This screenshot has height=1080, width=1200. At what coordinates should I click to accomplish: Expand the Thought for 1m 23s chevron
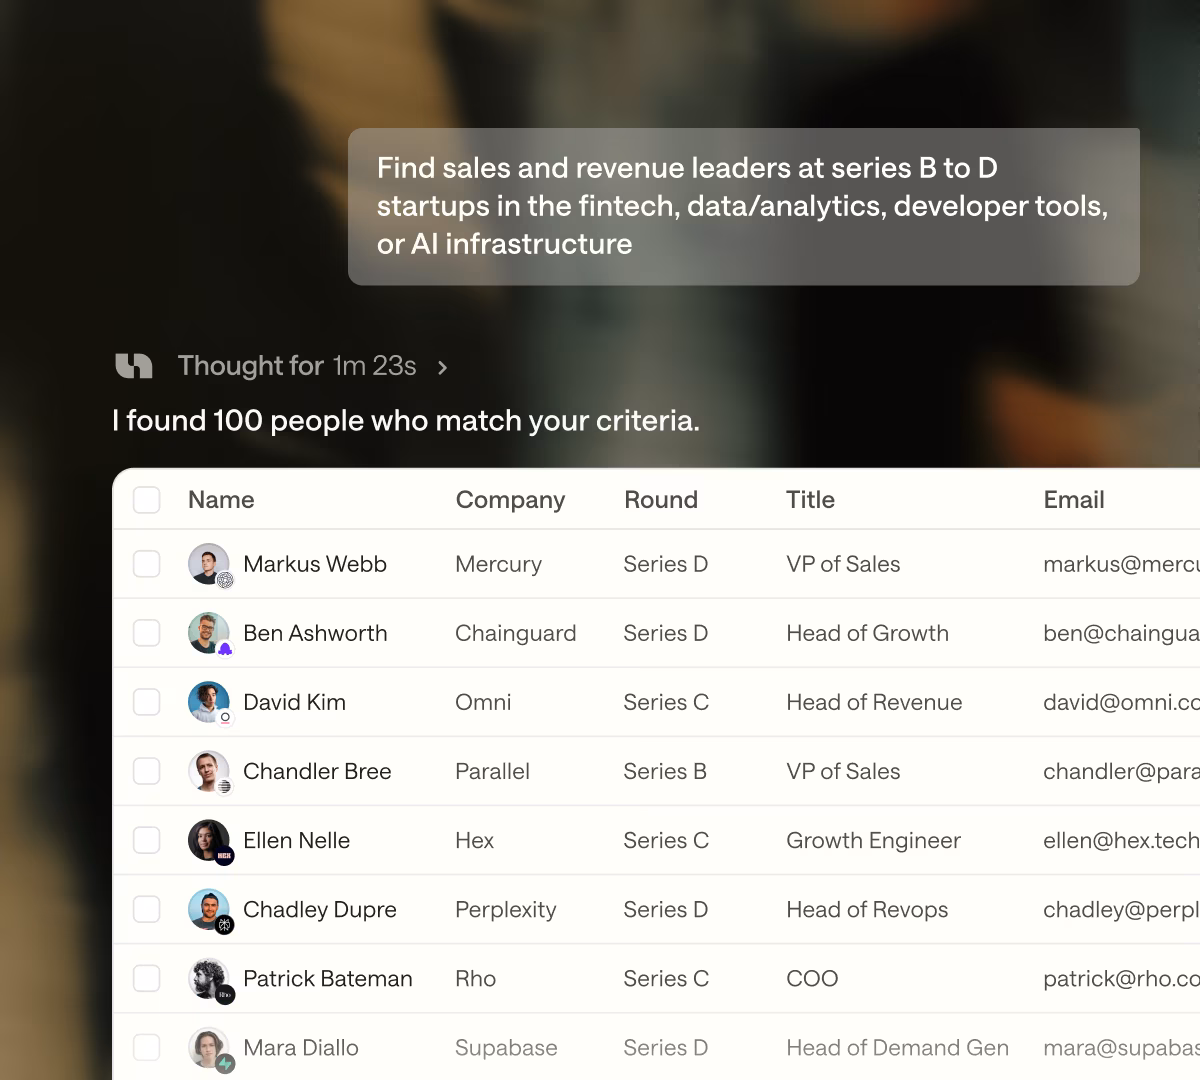tap(442, 367)
